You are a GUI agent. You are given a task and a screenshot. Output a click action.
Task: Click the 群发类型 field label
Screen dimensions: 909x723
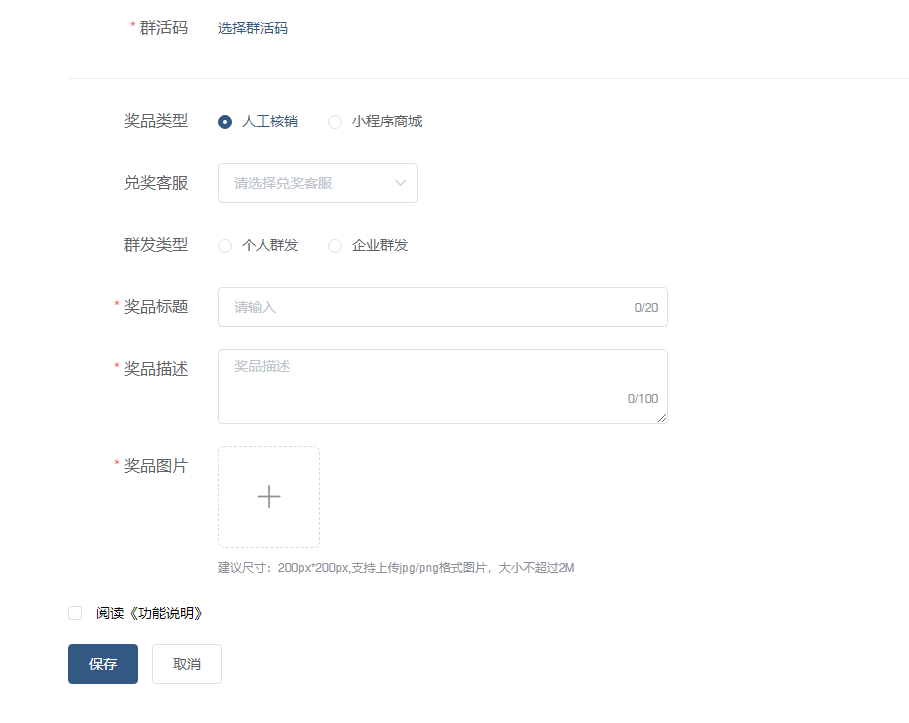coord(155,245)
